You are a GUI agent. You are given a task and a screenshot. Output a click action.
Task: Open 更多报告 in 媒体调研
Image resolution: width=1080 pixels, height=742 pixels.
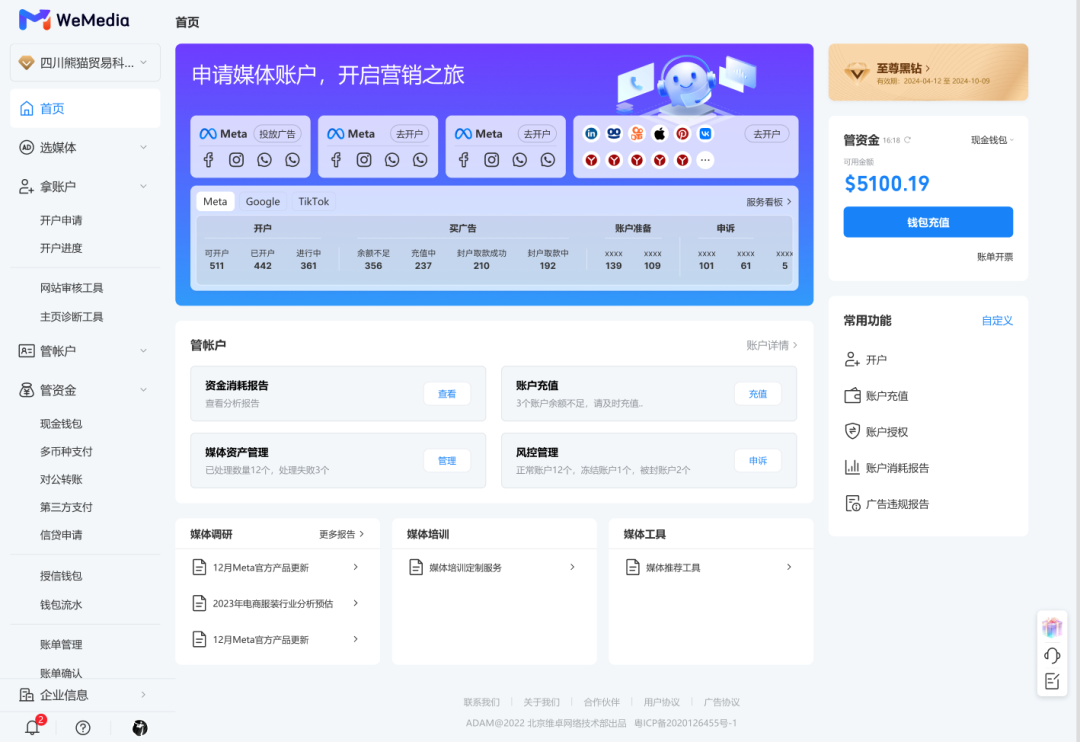341,534
